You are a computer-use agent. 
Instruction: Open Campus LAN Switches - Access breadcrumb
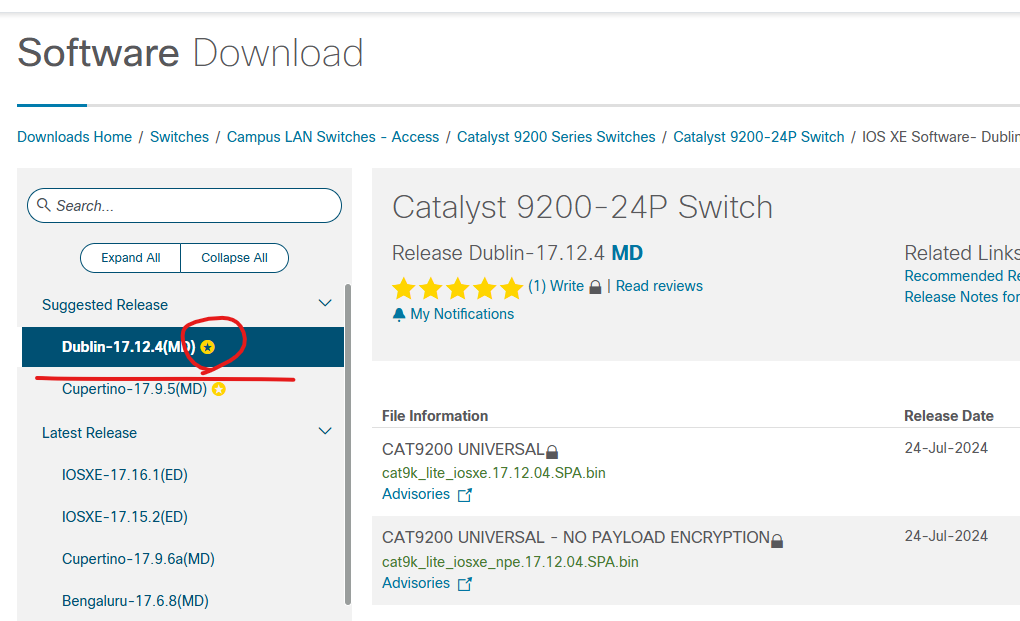pyautogui.click(x=333, y=137)
